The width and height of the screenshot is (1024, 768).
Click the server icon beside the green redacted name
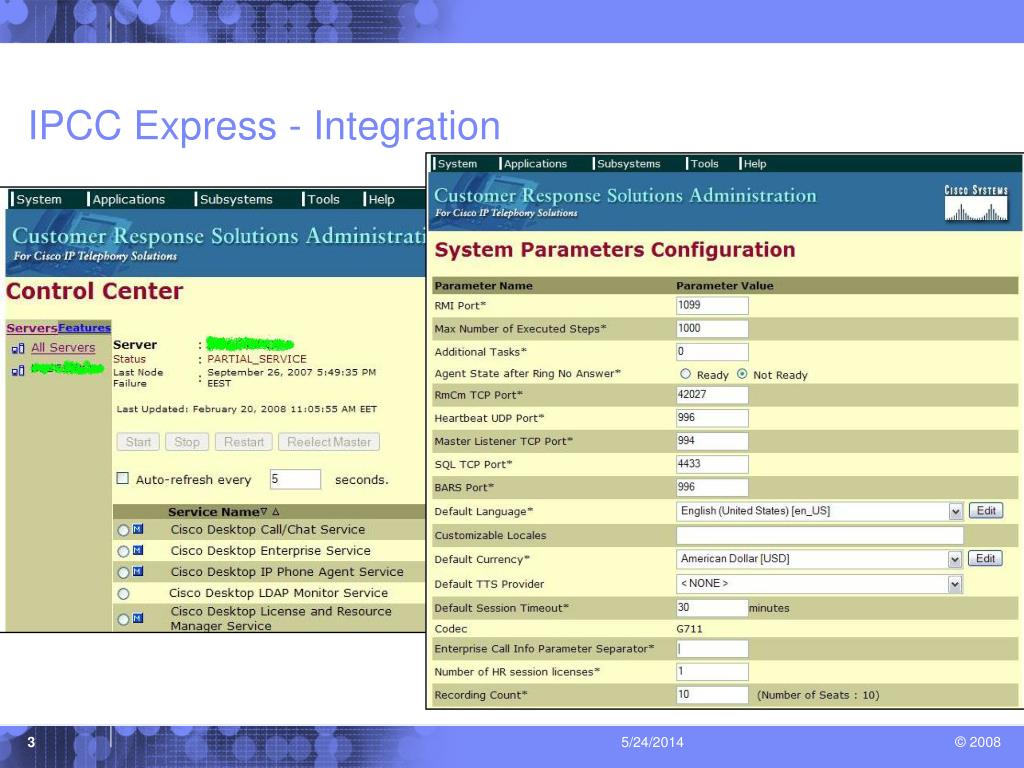coord(18,370)
